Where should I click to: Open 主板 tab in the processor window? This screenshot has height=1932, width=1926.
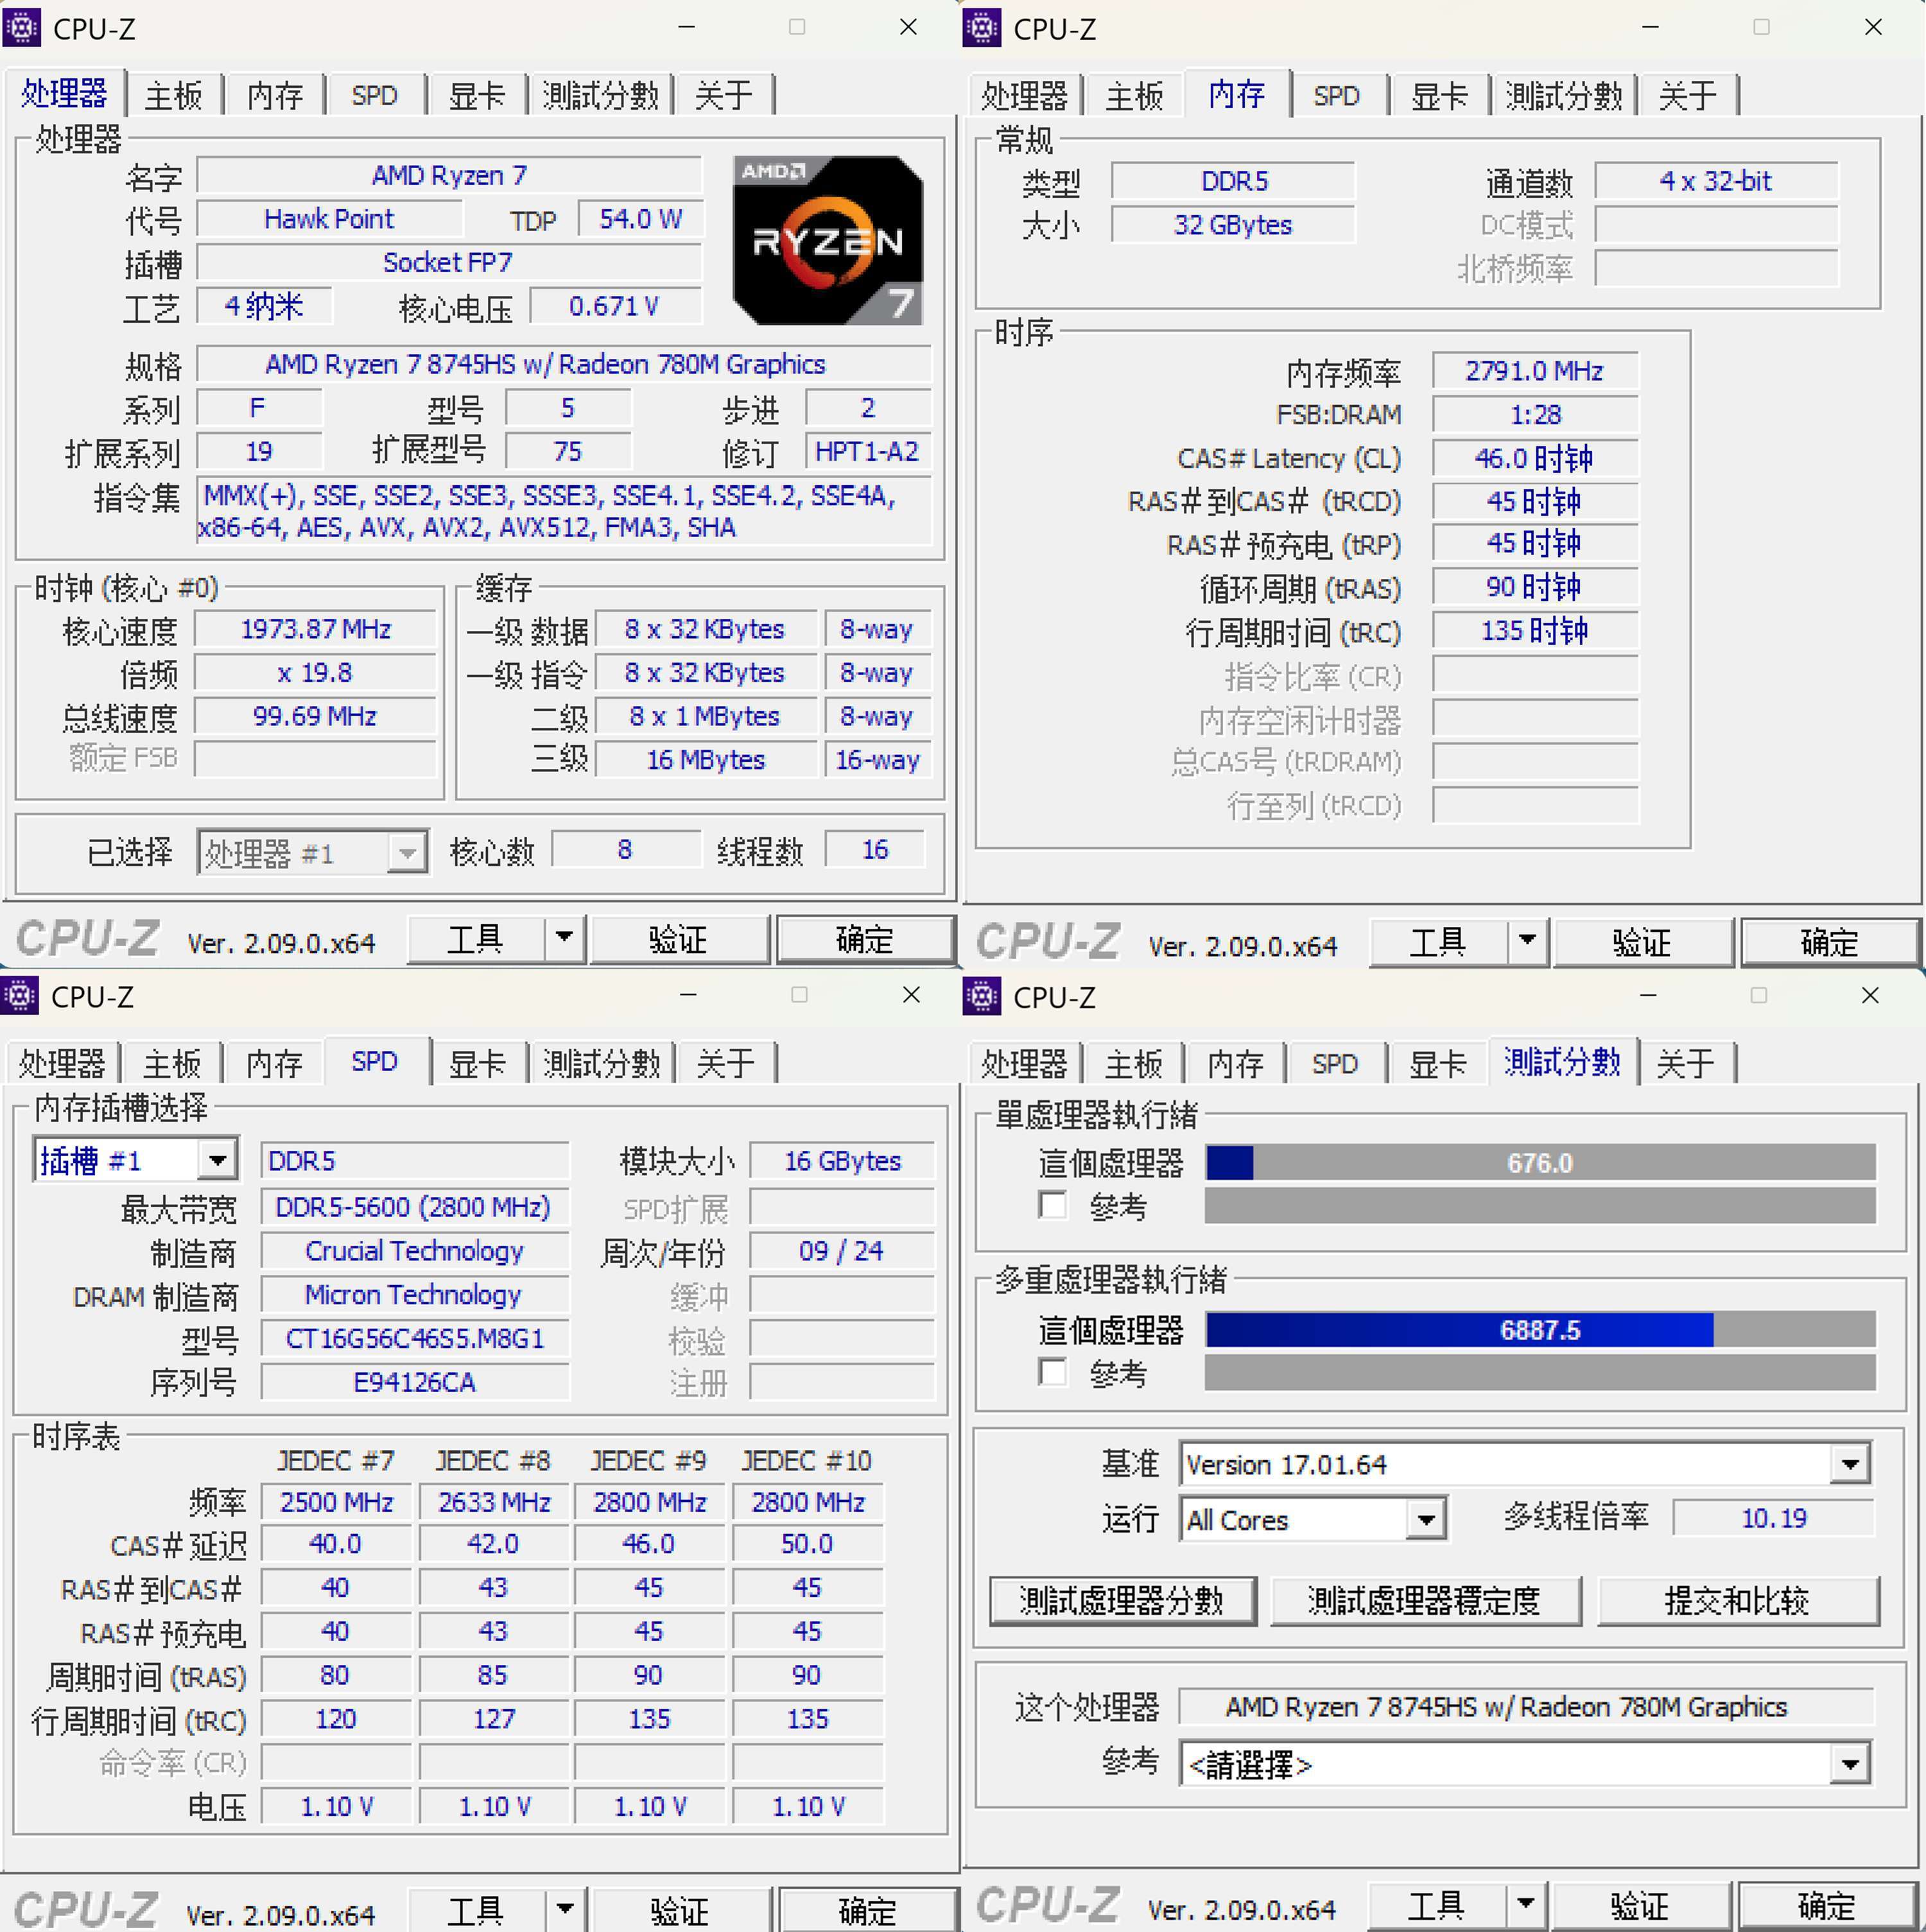click(x=173, y=96)
